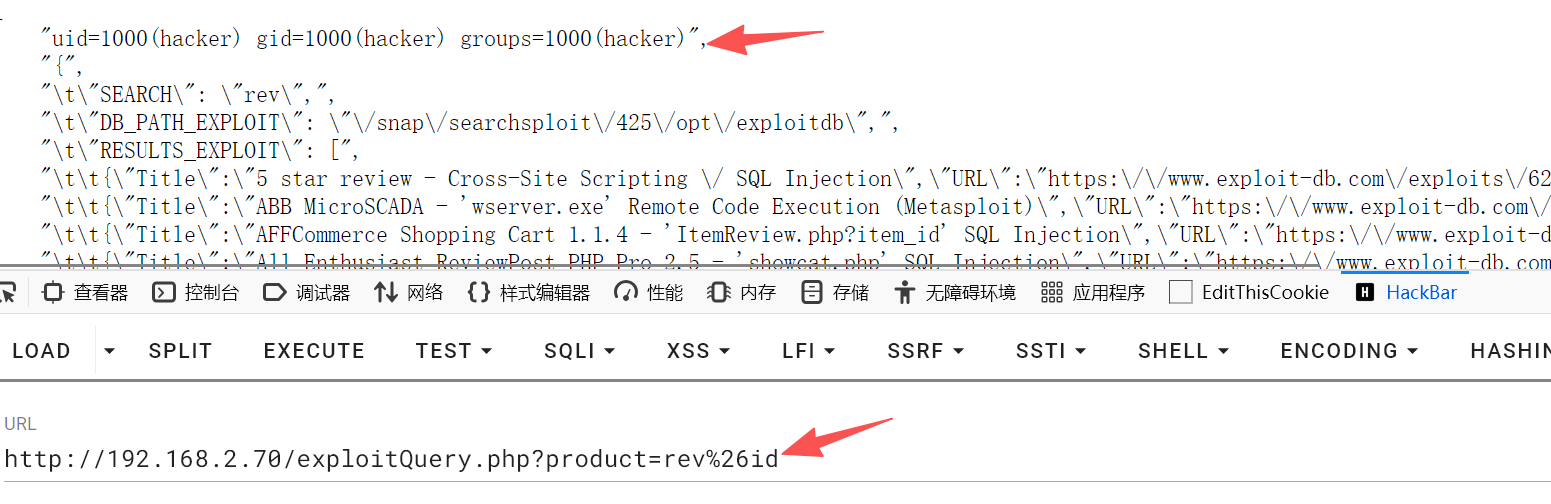Open the XSS dropdown menu

coord(698,351)
